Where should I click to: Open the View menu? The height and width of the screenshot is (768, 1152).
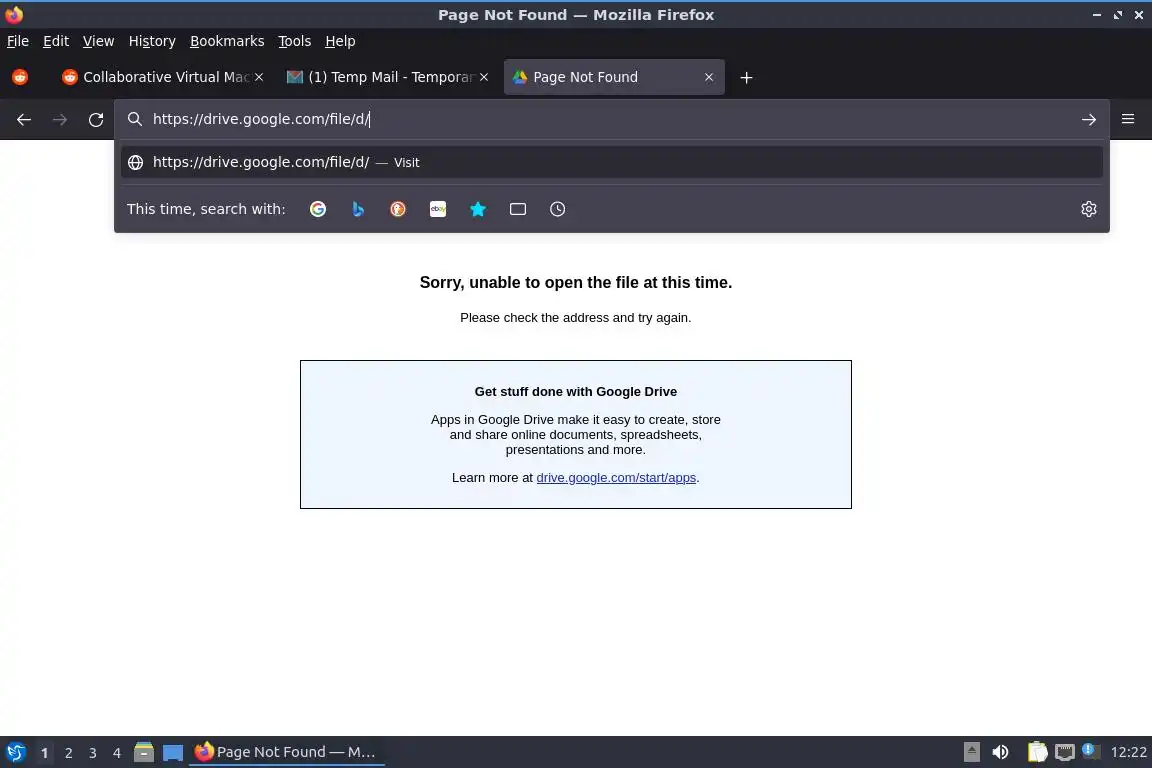(98, 41)
